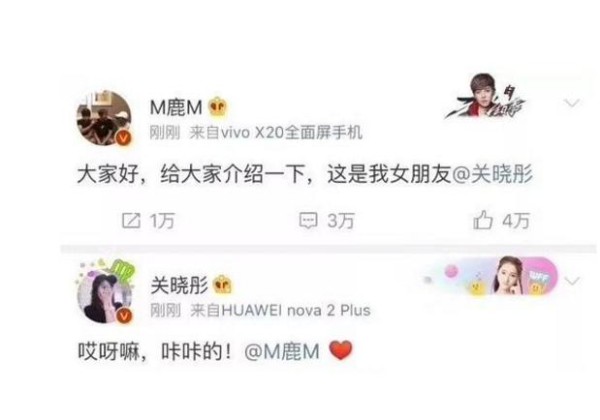Click the red heart emoji in the reply
Image resolution: width=600 pixels, height=420 pixels.
(x=341, y=350)
